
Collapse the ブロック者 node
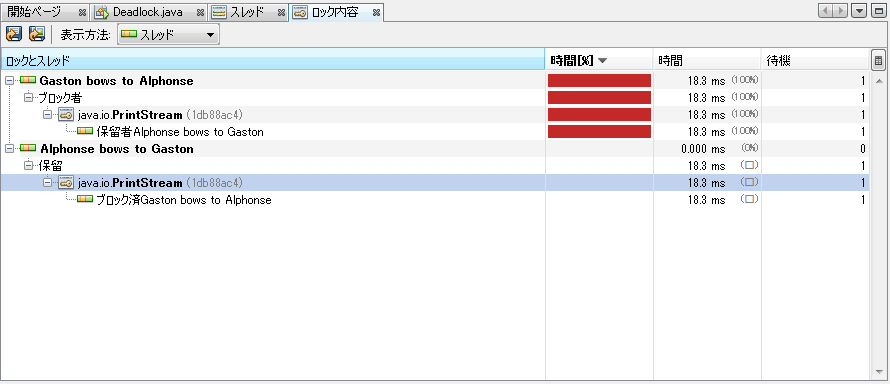pos(28,98)
